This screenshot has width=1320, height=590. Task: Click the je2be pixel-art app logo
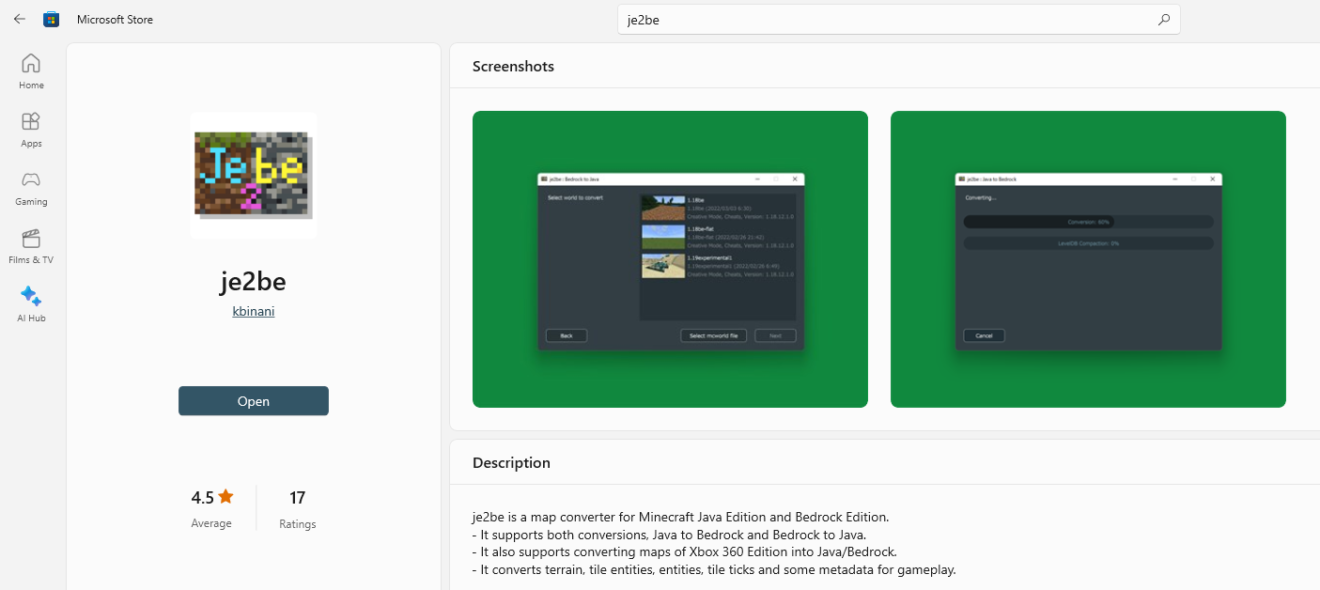[253, 175]
